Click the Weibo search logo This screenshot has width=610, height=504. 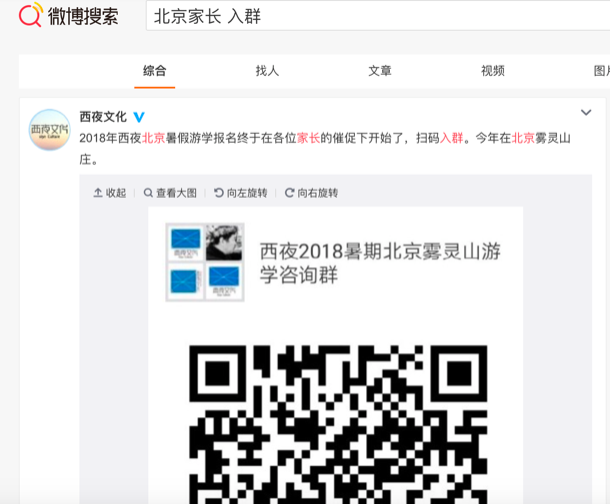pyautogui.click(x=68, y=16)
